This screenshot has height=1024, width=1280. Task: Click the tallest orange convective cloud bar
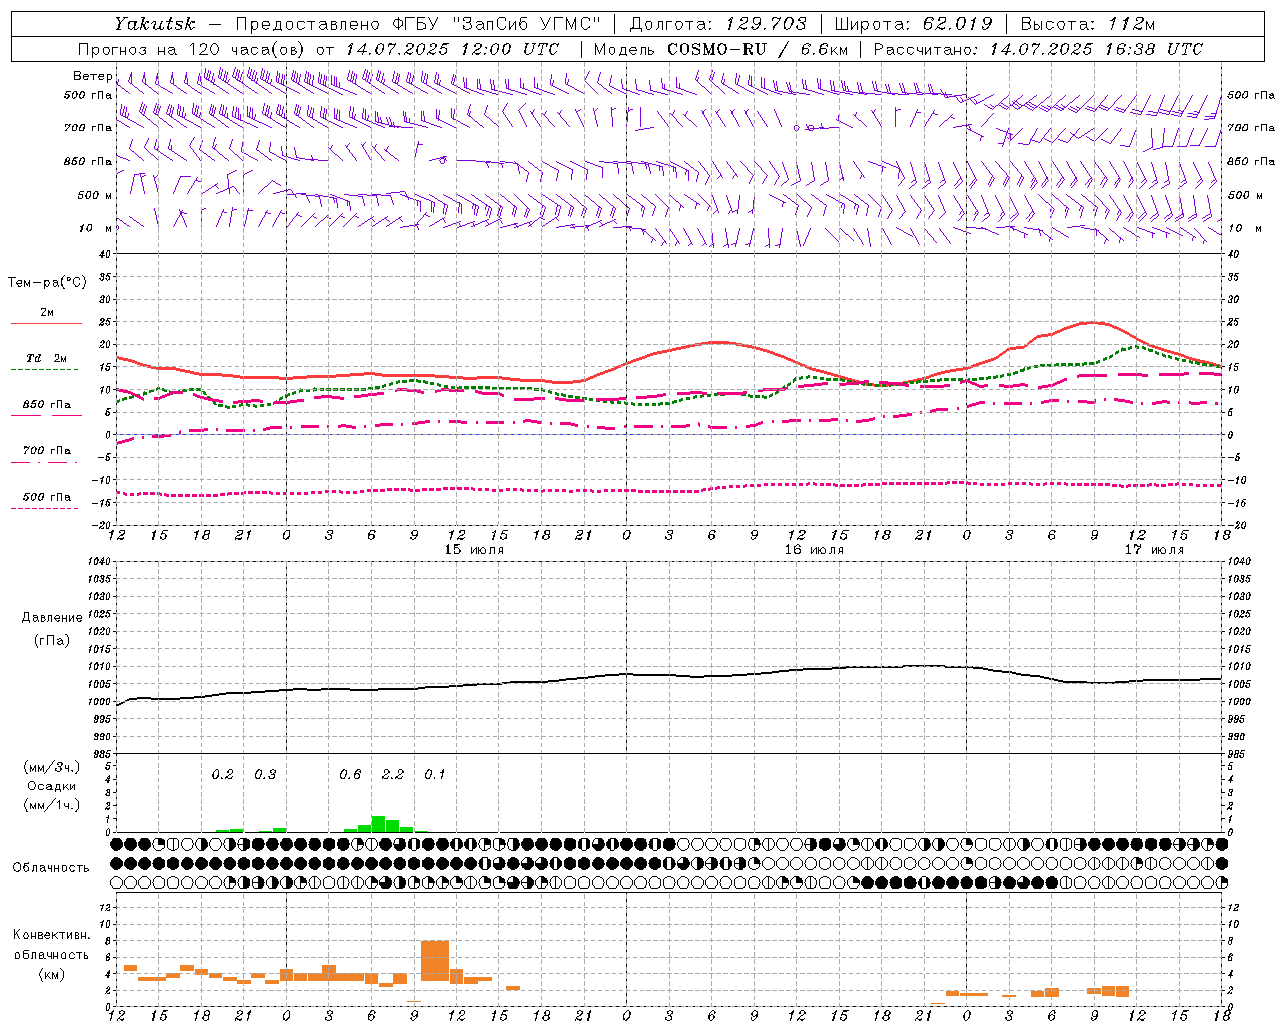point(435,961)
